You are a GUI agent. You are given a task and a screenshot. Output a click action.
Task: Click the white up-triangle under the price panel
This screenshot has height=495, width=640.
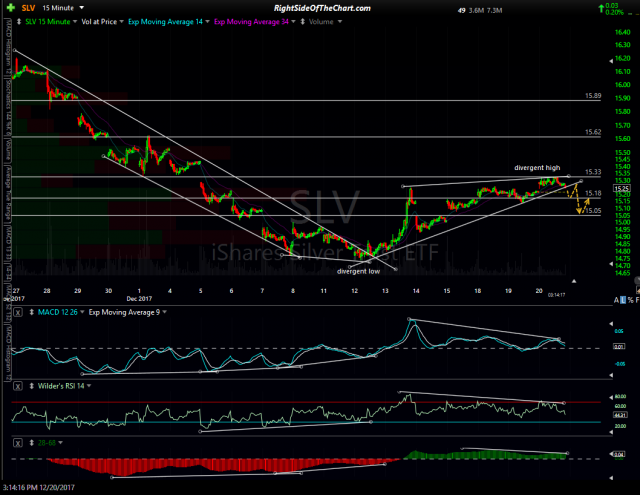(x=574, y=281)
